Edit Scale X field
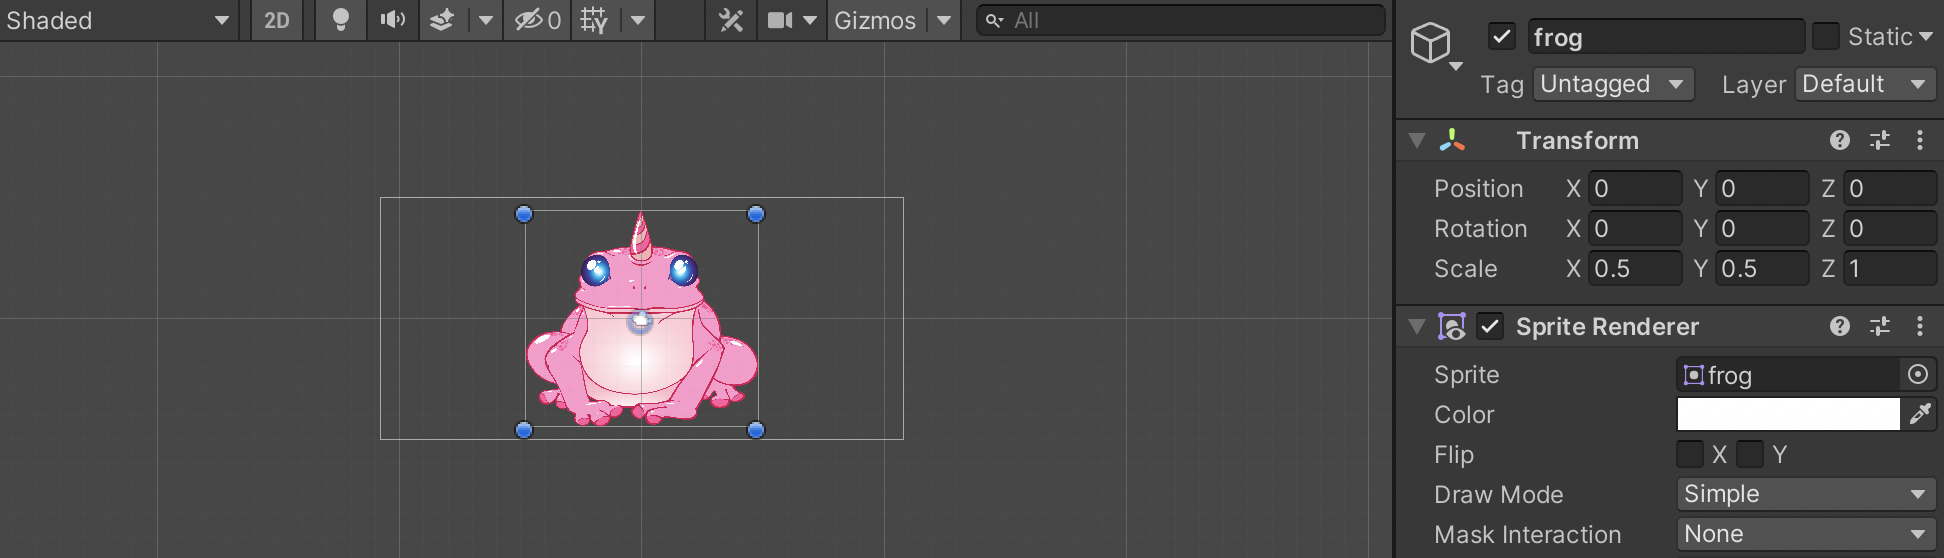This screenshot has height=558, width=1944. pos(1635,268)
